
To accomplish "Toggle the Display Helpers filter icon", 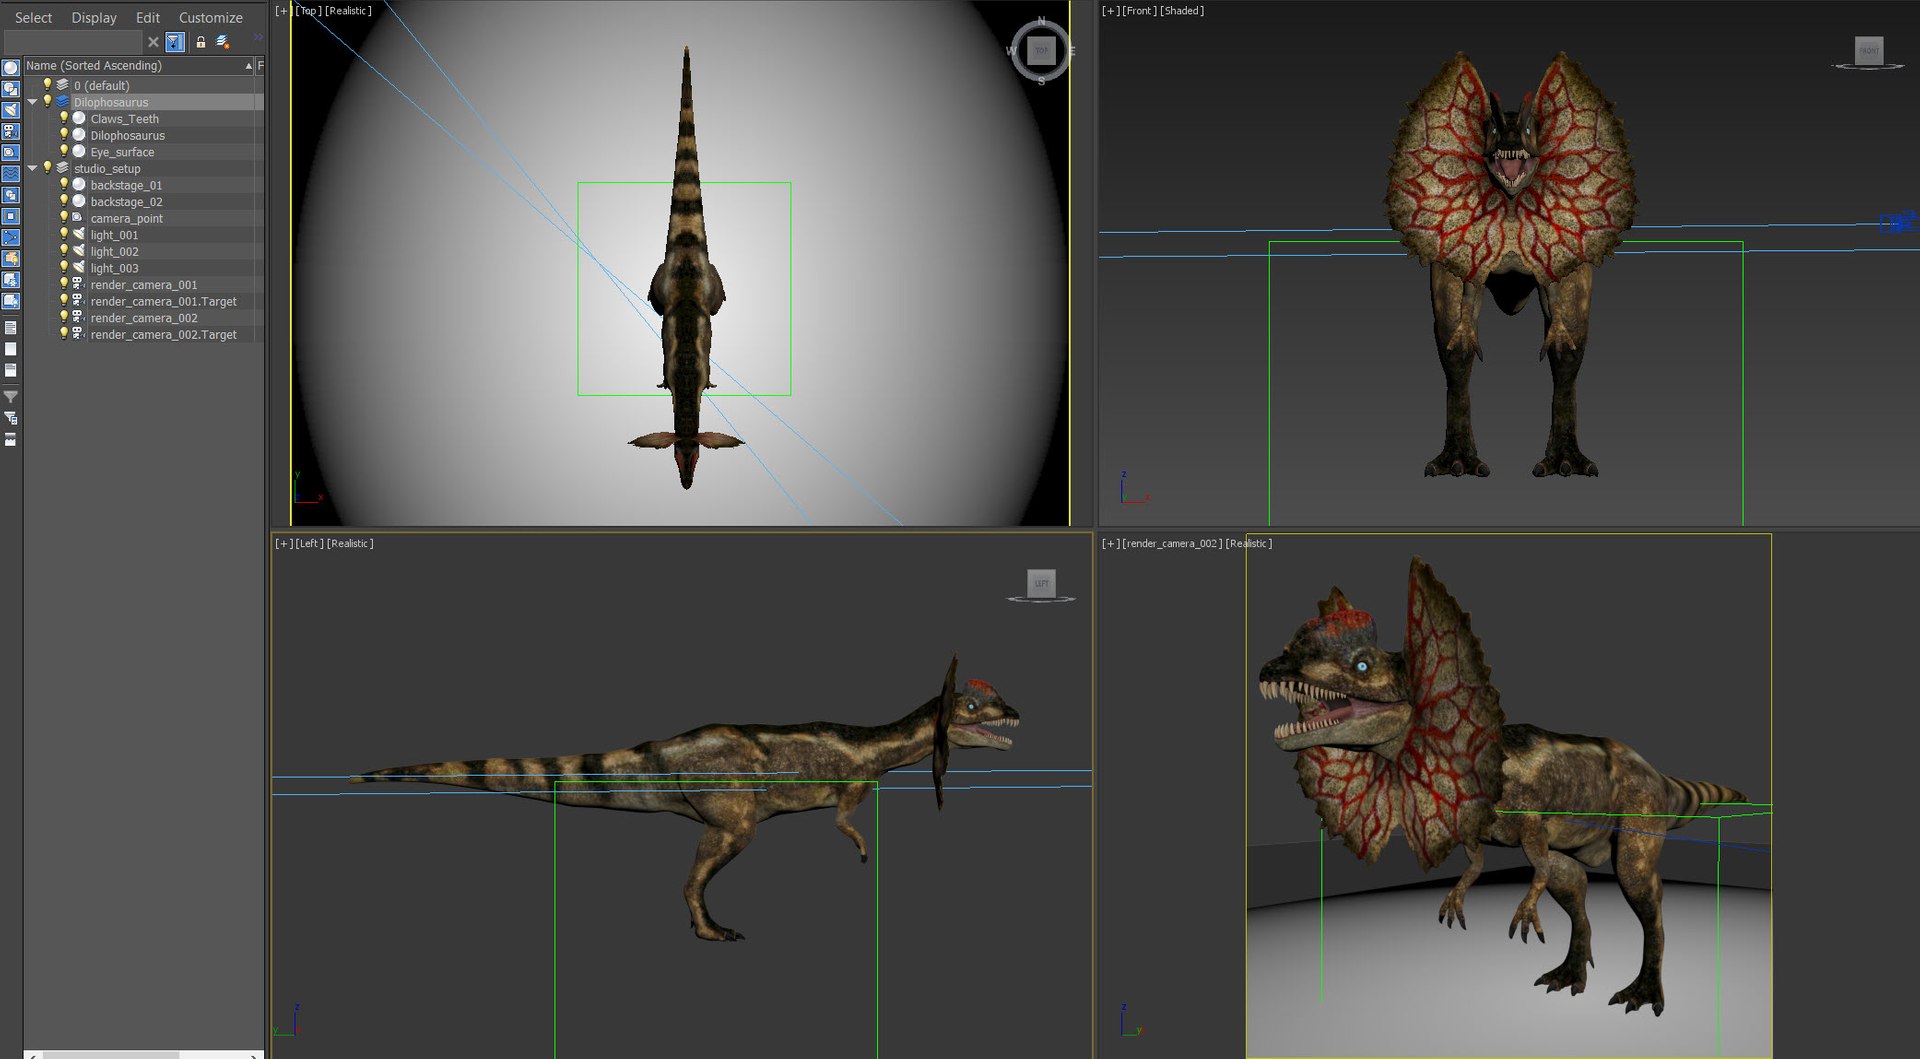I will tap(11, 153).
